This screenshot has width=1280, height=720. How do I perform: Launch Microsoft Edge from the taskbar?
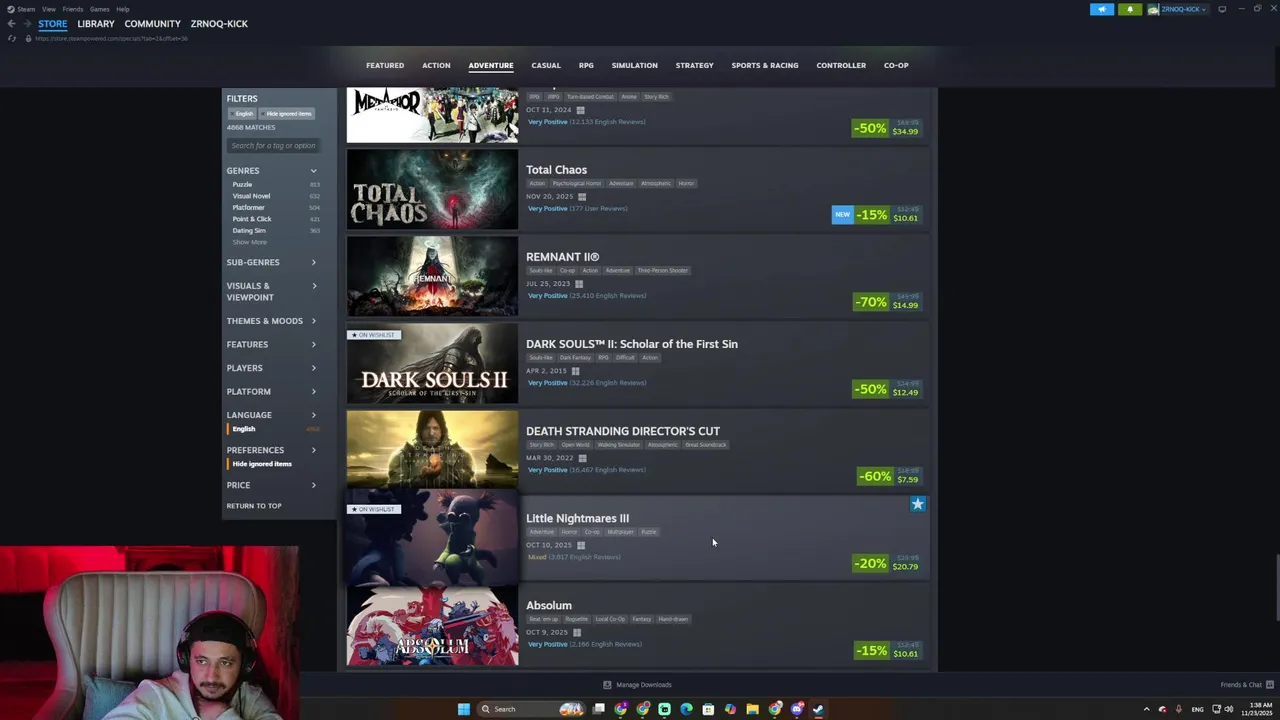(686, 709)
